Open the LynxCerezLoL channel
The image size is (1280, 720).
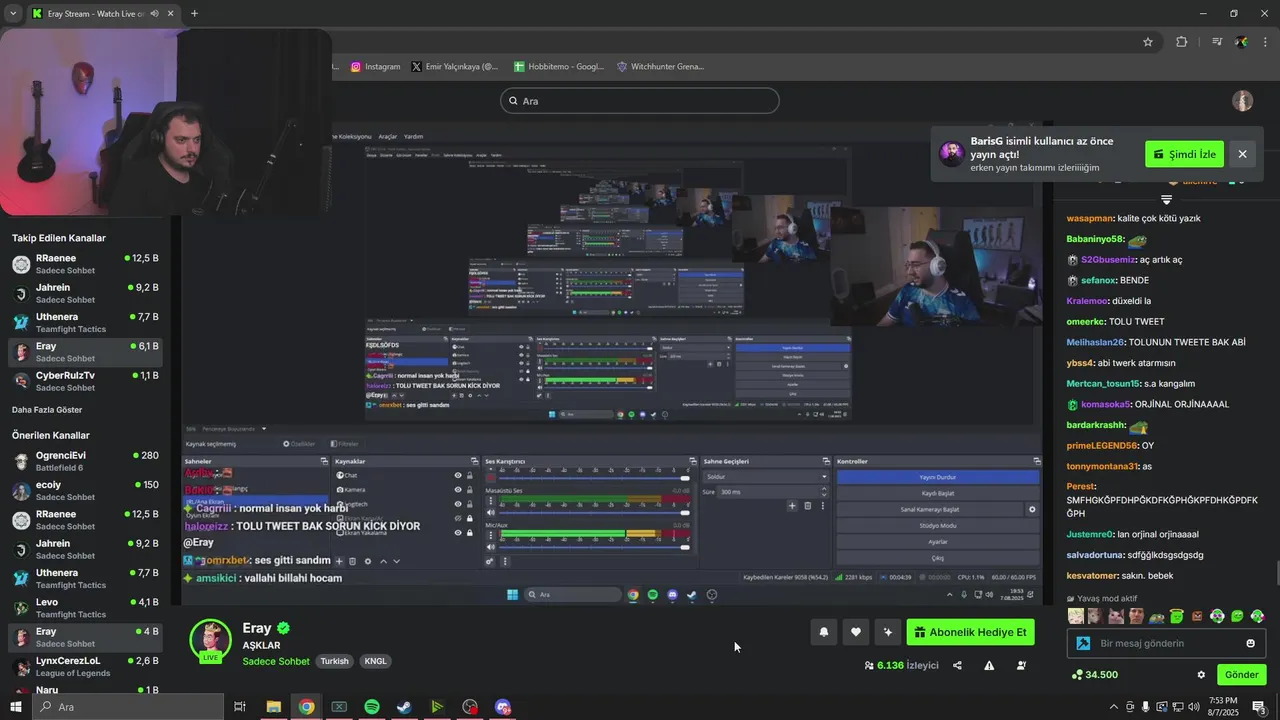point(85,666)
